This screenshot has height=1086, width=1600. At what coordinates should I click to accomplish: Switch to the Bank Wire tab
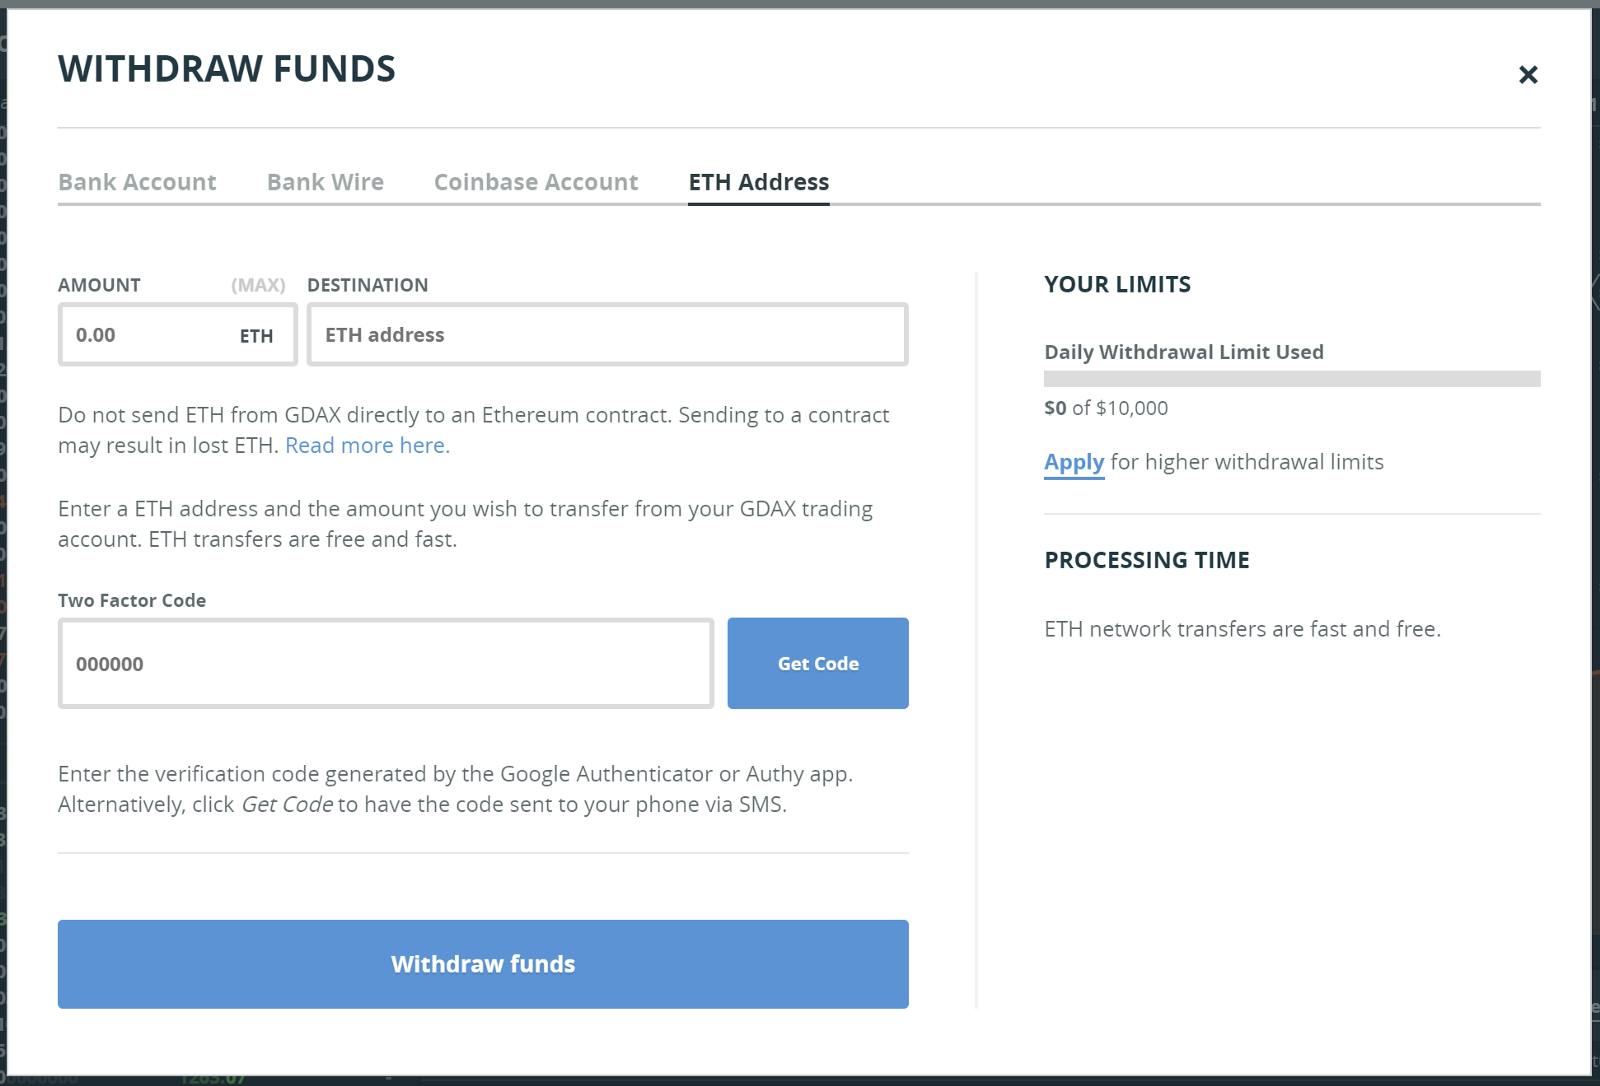[325, 182]
